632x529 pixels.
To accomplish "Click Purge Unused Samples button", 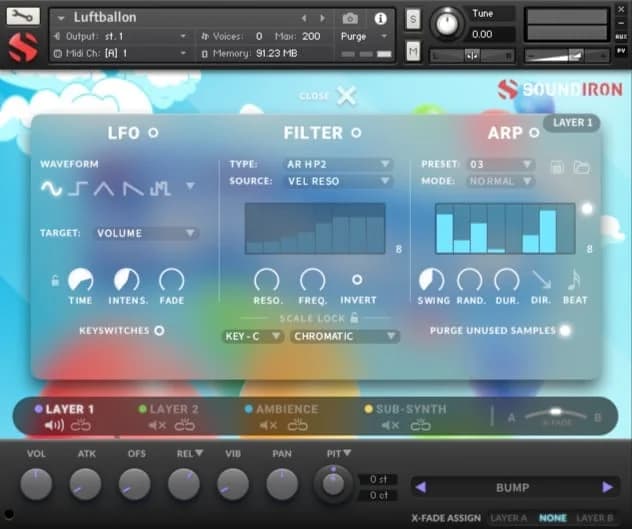I will point(565,330).
